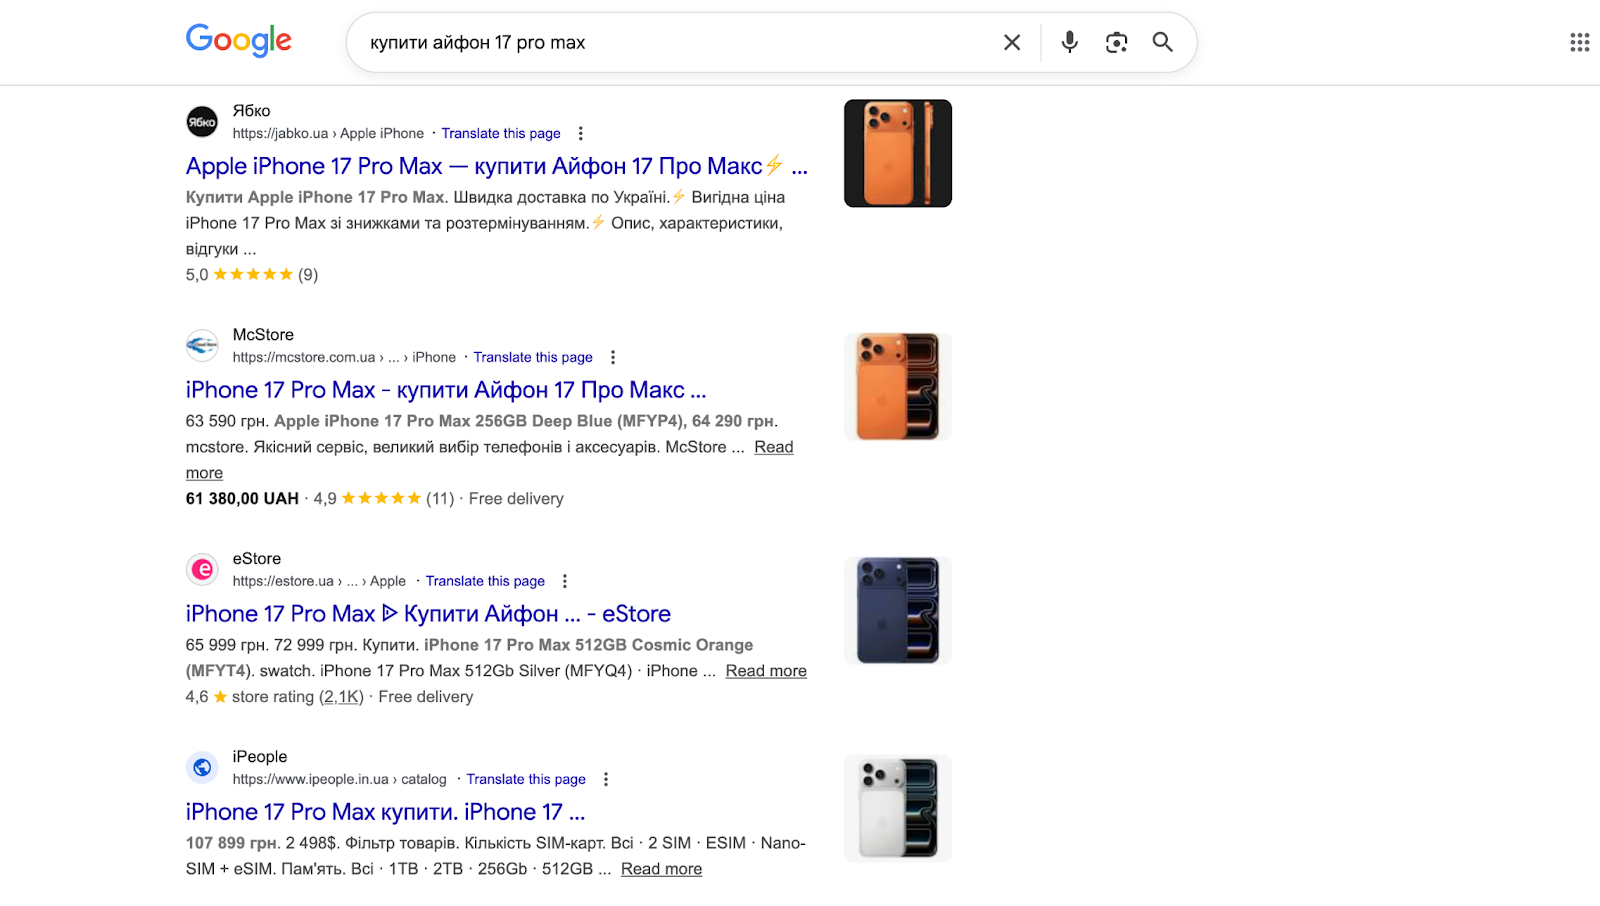
Task: Click 'Free delivery' in the eStore result
Action: click(x=426, y=697)
